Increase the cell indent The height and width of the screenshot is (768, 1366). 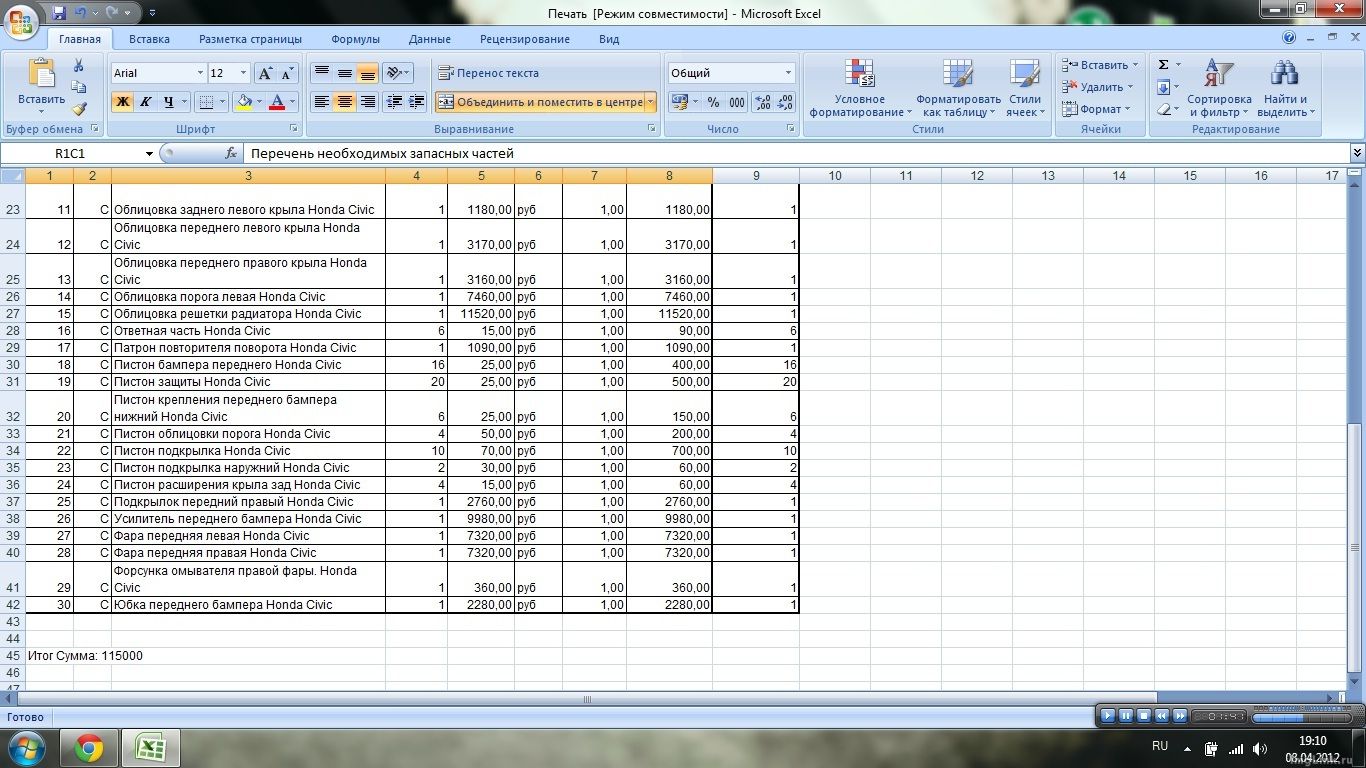point(417,102)
